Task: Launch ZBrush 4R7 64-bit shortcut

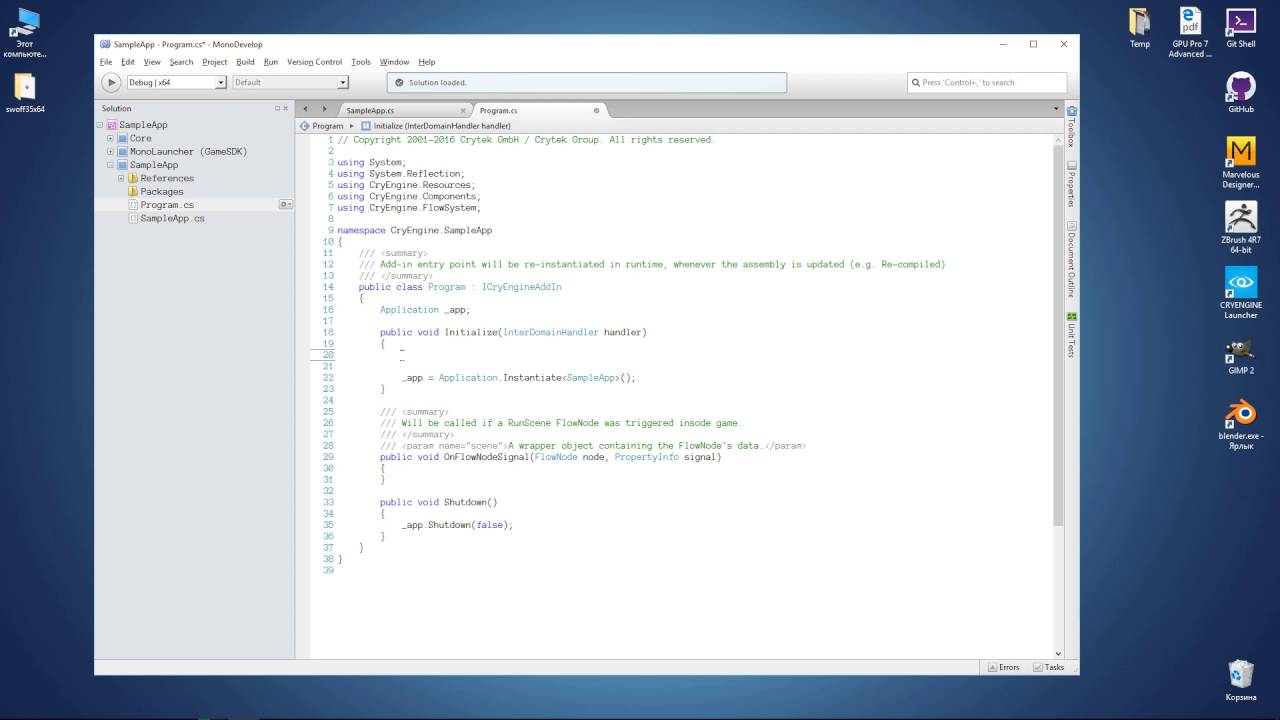Action: coord(1241,228)
